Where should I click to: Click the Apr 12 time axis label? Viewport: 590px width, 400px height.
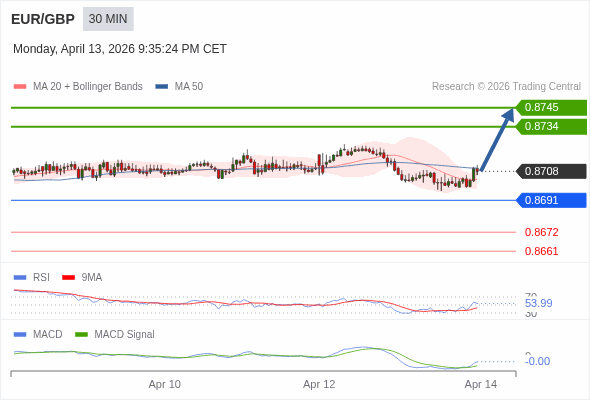click(x=319, y=385)
